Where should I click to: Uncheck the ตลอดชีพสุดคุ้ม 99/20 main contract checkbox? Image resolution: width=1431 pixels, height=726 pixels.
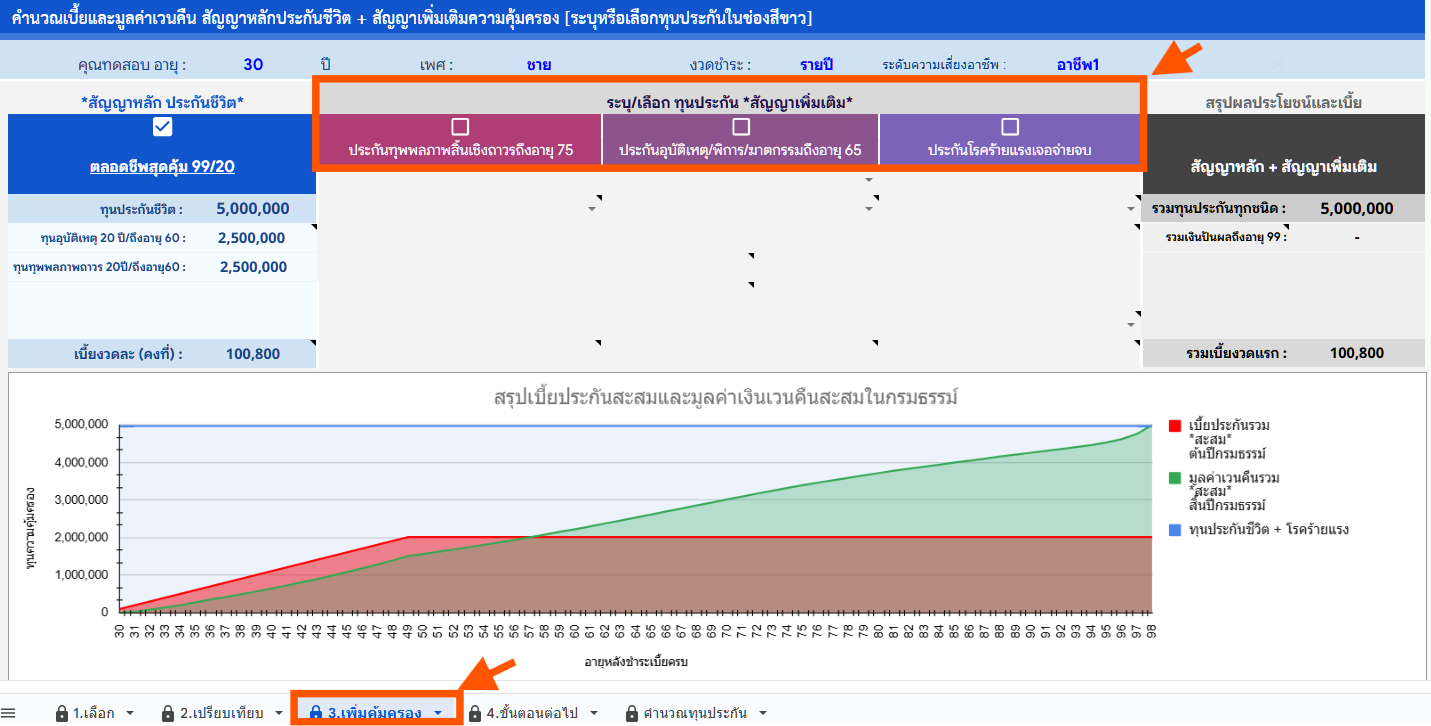click(162, 126)
